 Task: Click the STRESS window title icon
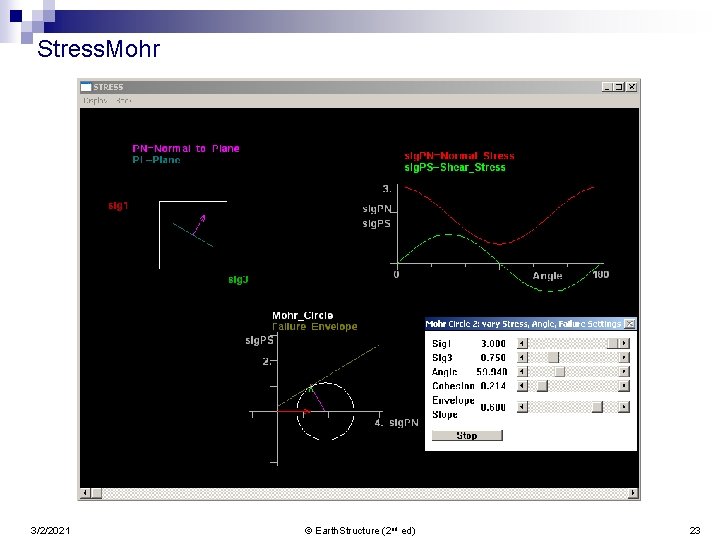(86, 87)
